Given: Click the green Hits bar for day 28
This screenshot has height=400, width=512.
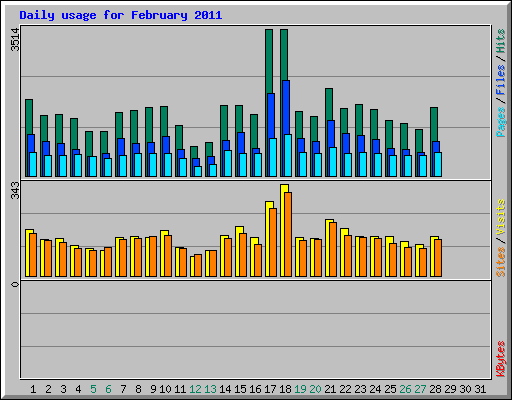Looking at the screenshot, I should point(433,124).
